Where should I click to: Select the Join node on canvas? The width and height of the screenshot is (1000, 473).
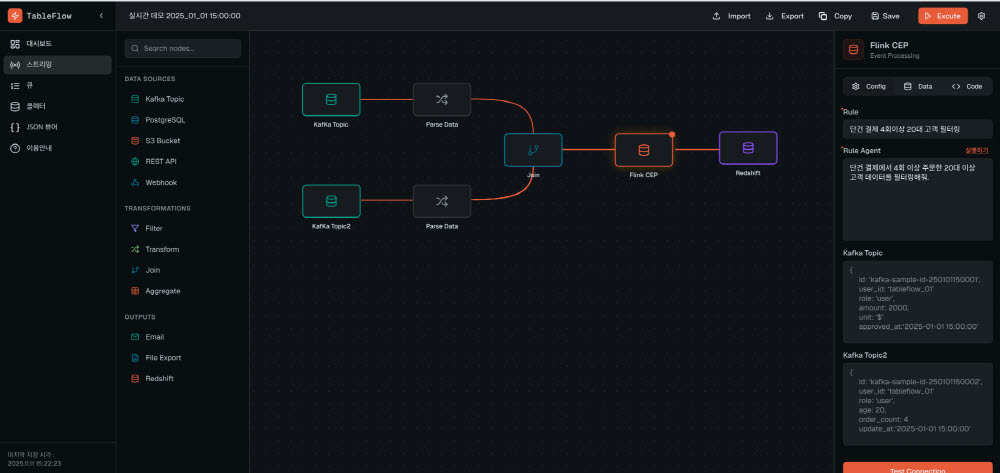pyautogui.click(x=533, y=150)
